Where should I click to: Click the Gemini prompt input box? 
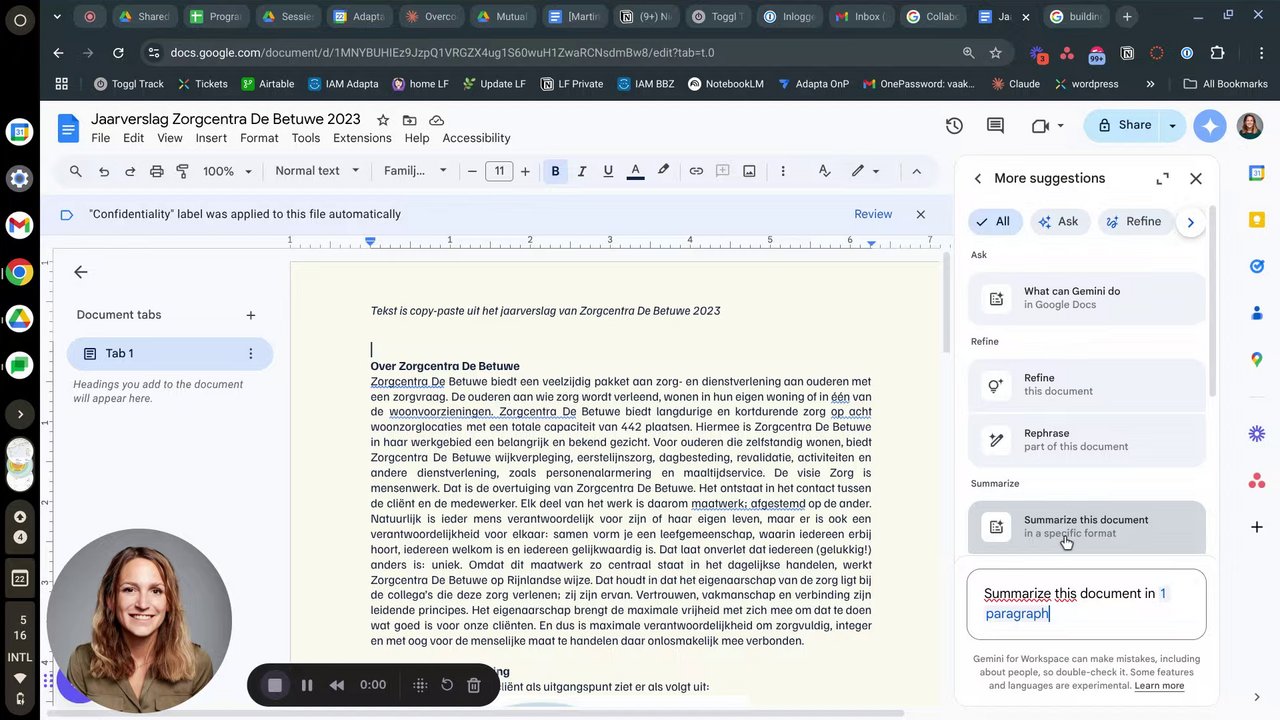(1087, 604)
